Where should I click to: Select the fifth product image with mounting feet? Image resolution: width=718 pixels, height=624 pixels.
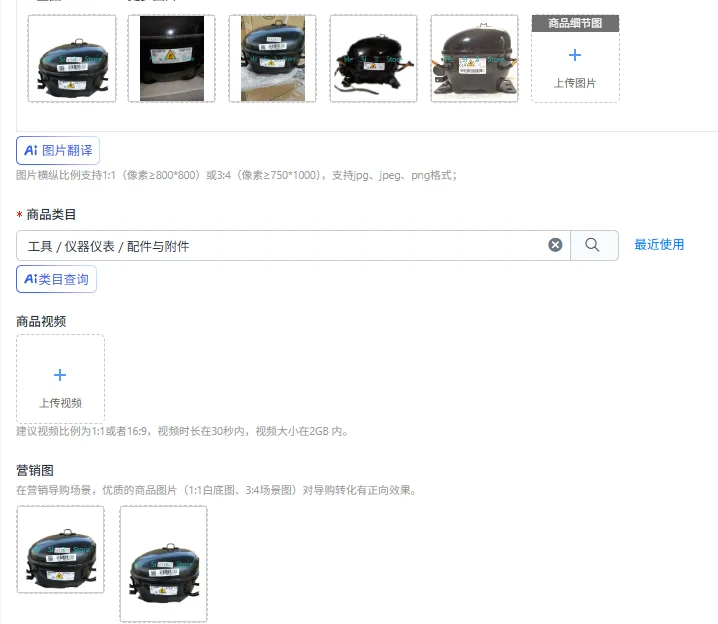point(474,59)
